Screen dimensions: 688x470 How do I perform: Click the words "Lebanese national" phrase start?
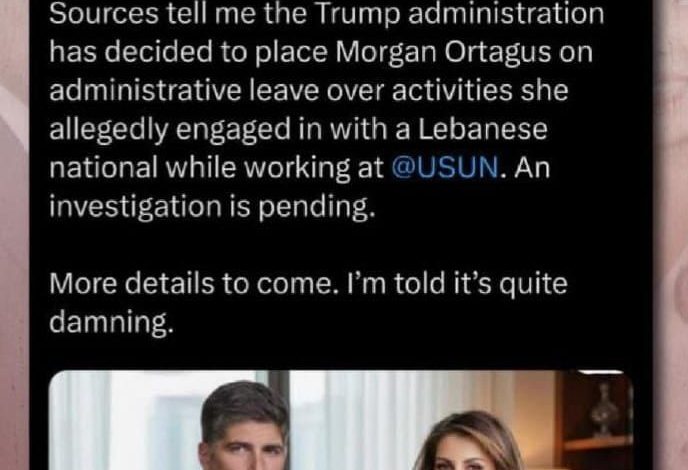pos(482,129)
